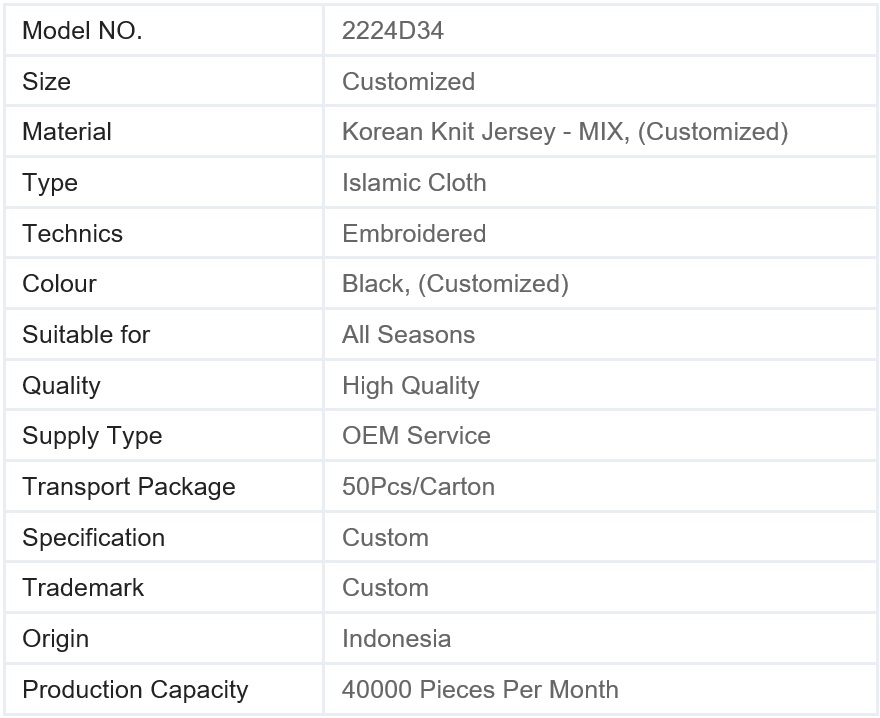Select the Embroidered value
Image resolution: width=880 pixels, height=718 pixels.
[x=414, y=234]
